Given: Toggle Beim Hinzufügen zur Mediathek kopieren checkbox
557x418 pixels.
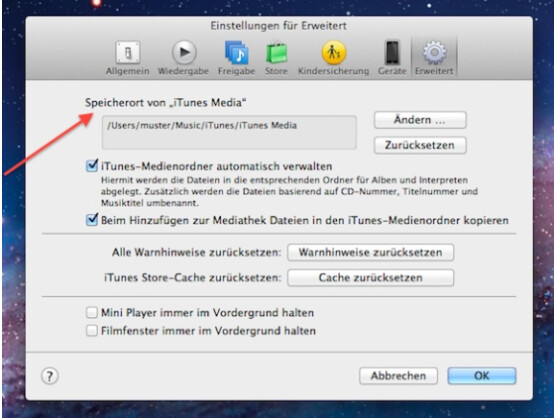Looking at the screenshot, I should click(x=92, y=220).
